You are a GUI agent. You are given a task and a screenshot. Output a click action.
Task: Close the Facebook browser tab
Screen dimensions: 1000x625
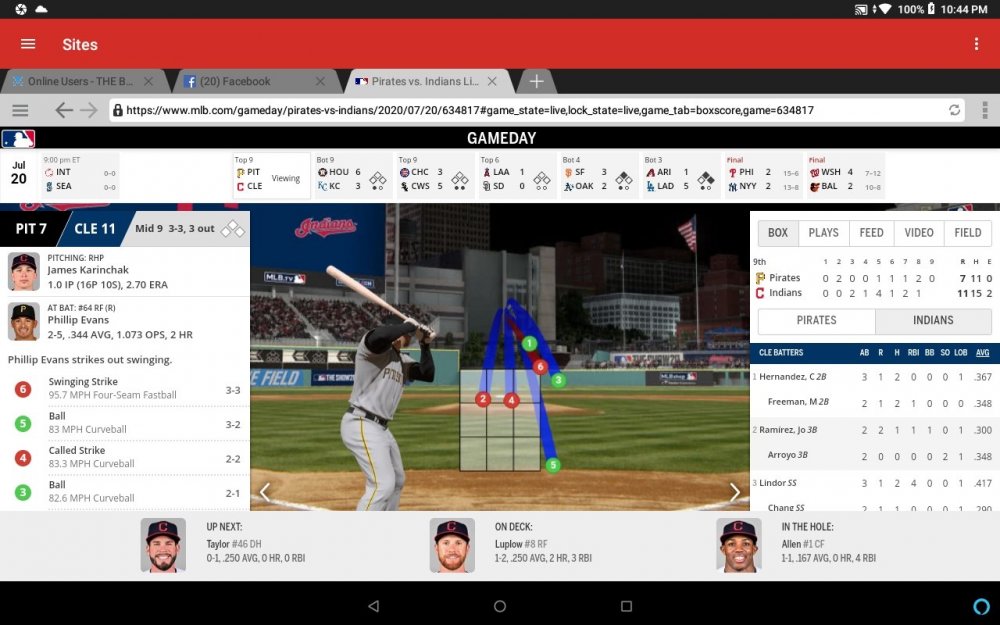point(320,81)
